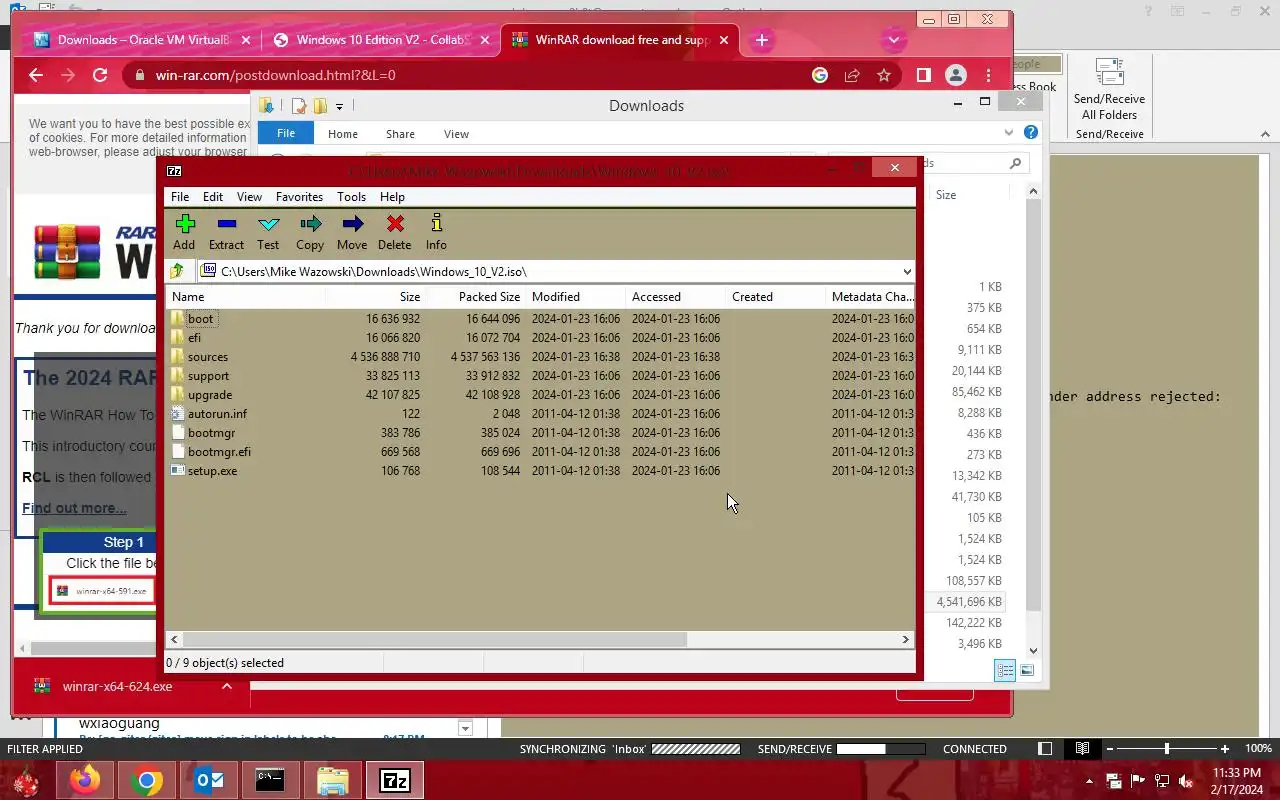Open File Explorer from the taskbar

tap(332, 780)
